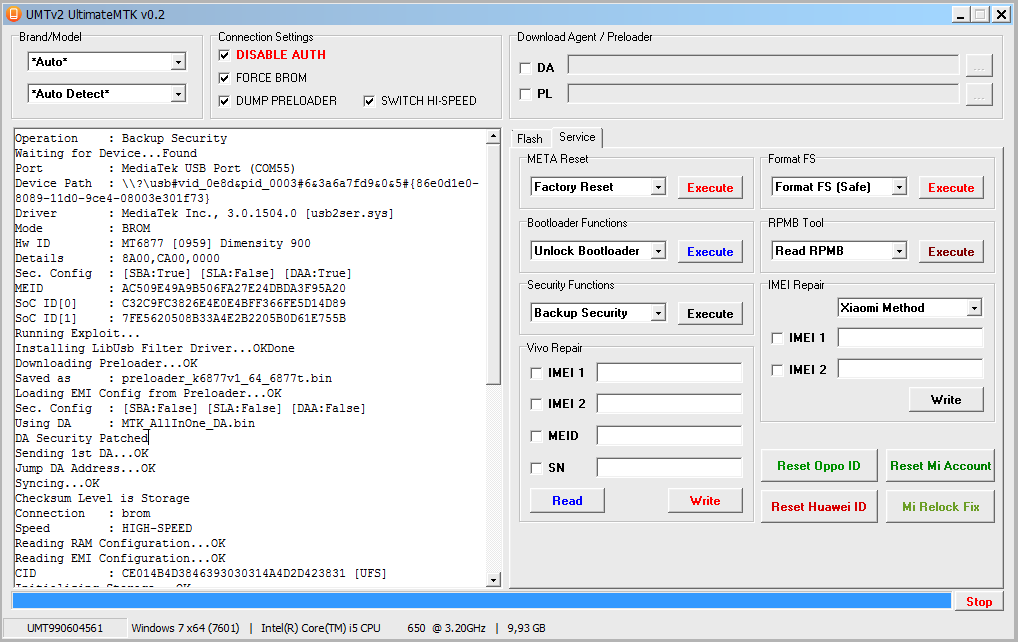
Task: Expand Unlock Bootloader dropdown
Action: (x=658, y=251)
